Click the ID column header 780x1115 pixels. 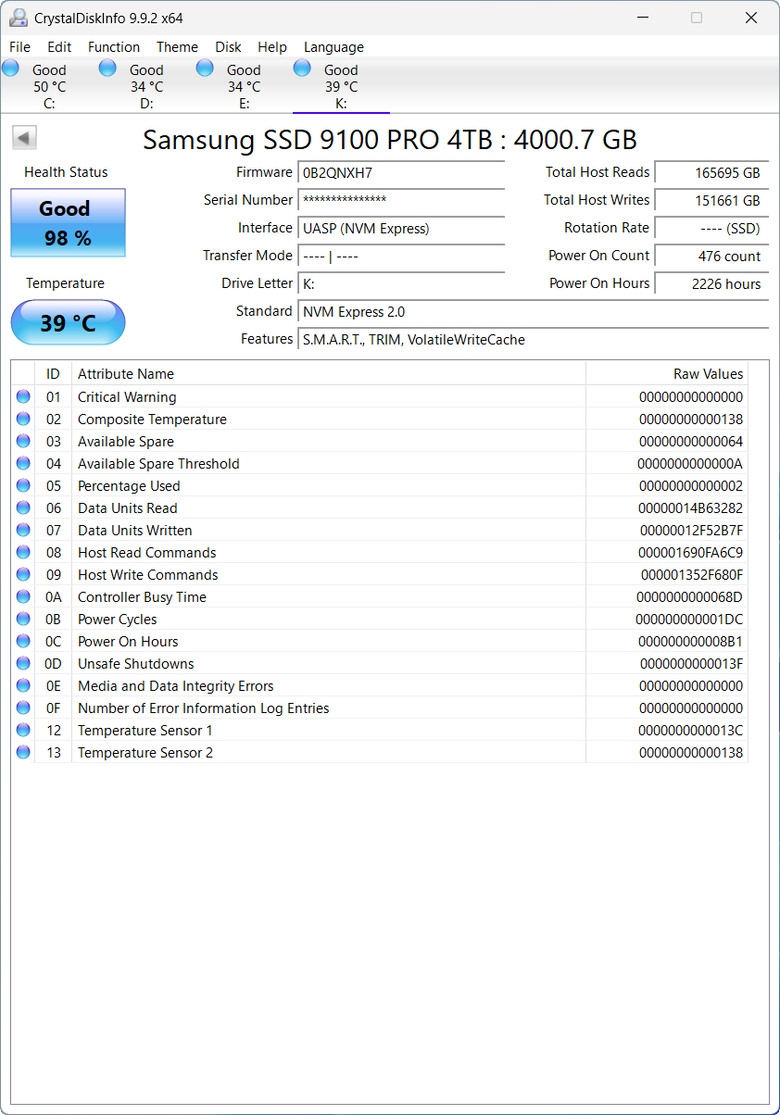pos(53,373)
